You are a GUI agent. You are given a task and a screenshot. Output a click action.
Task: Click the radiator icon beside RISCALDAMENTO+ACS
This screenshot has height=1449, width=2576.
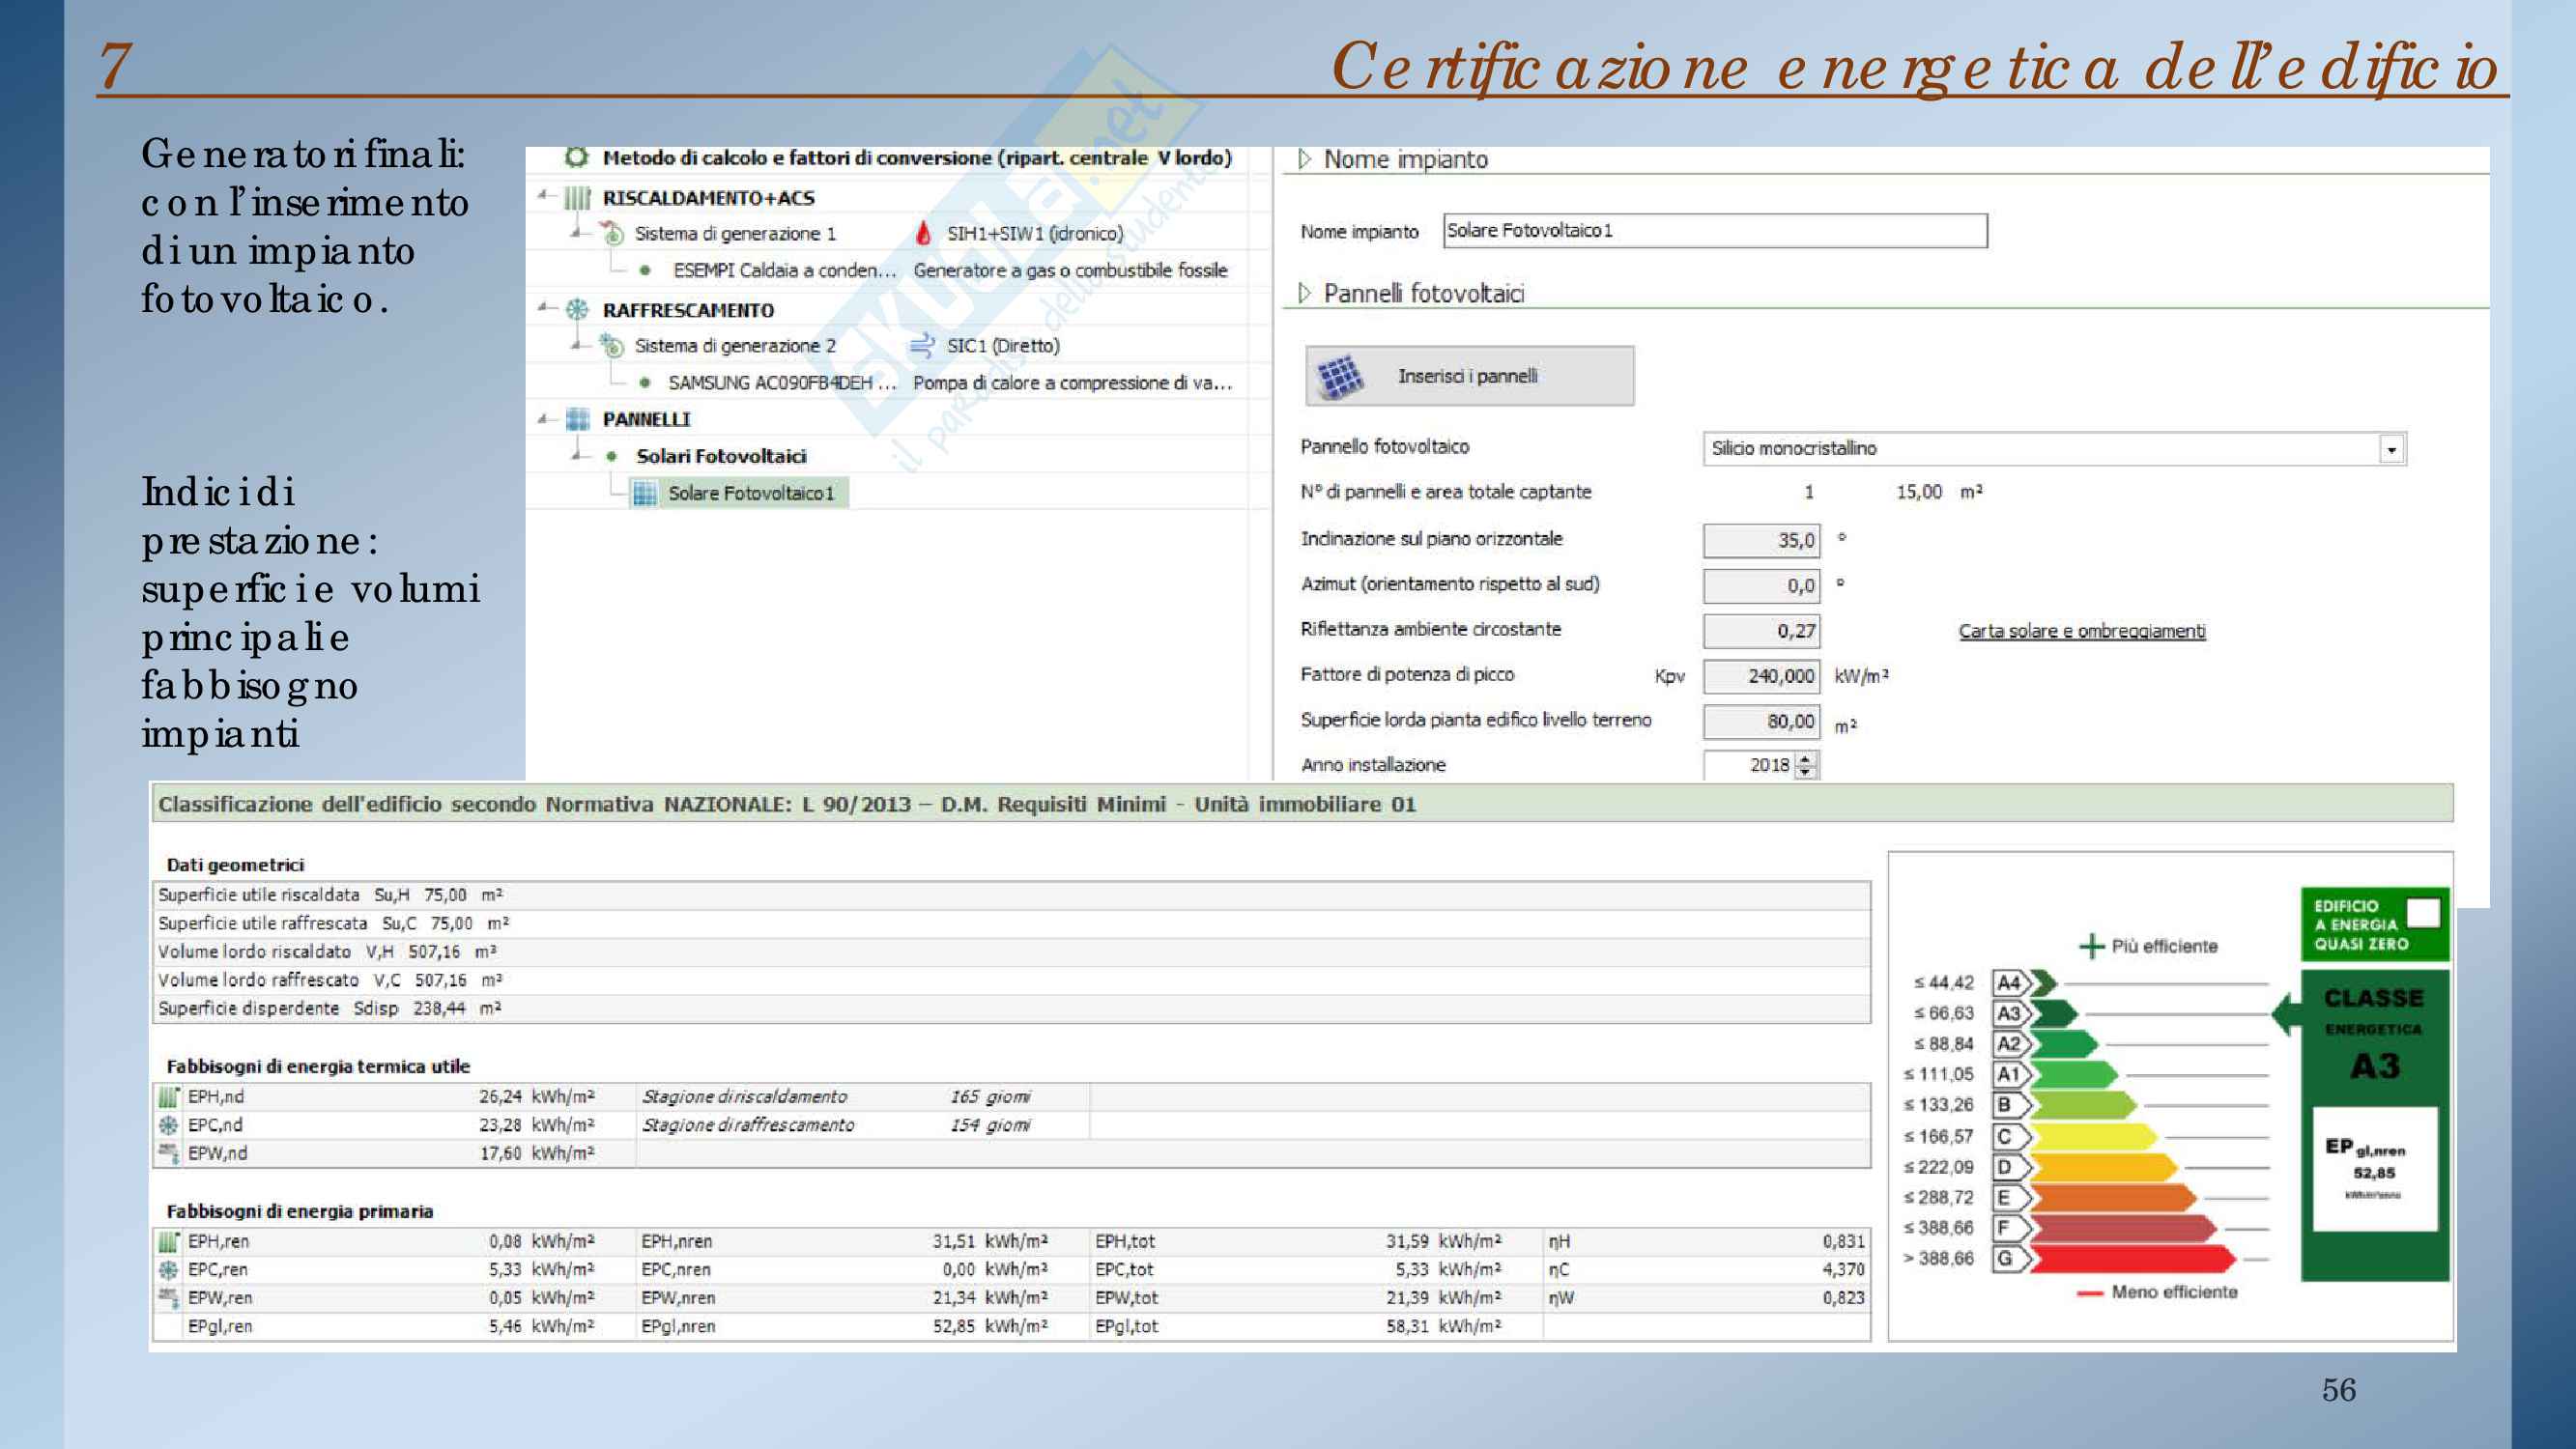pyautogui.click(x=578, y=198)
